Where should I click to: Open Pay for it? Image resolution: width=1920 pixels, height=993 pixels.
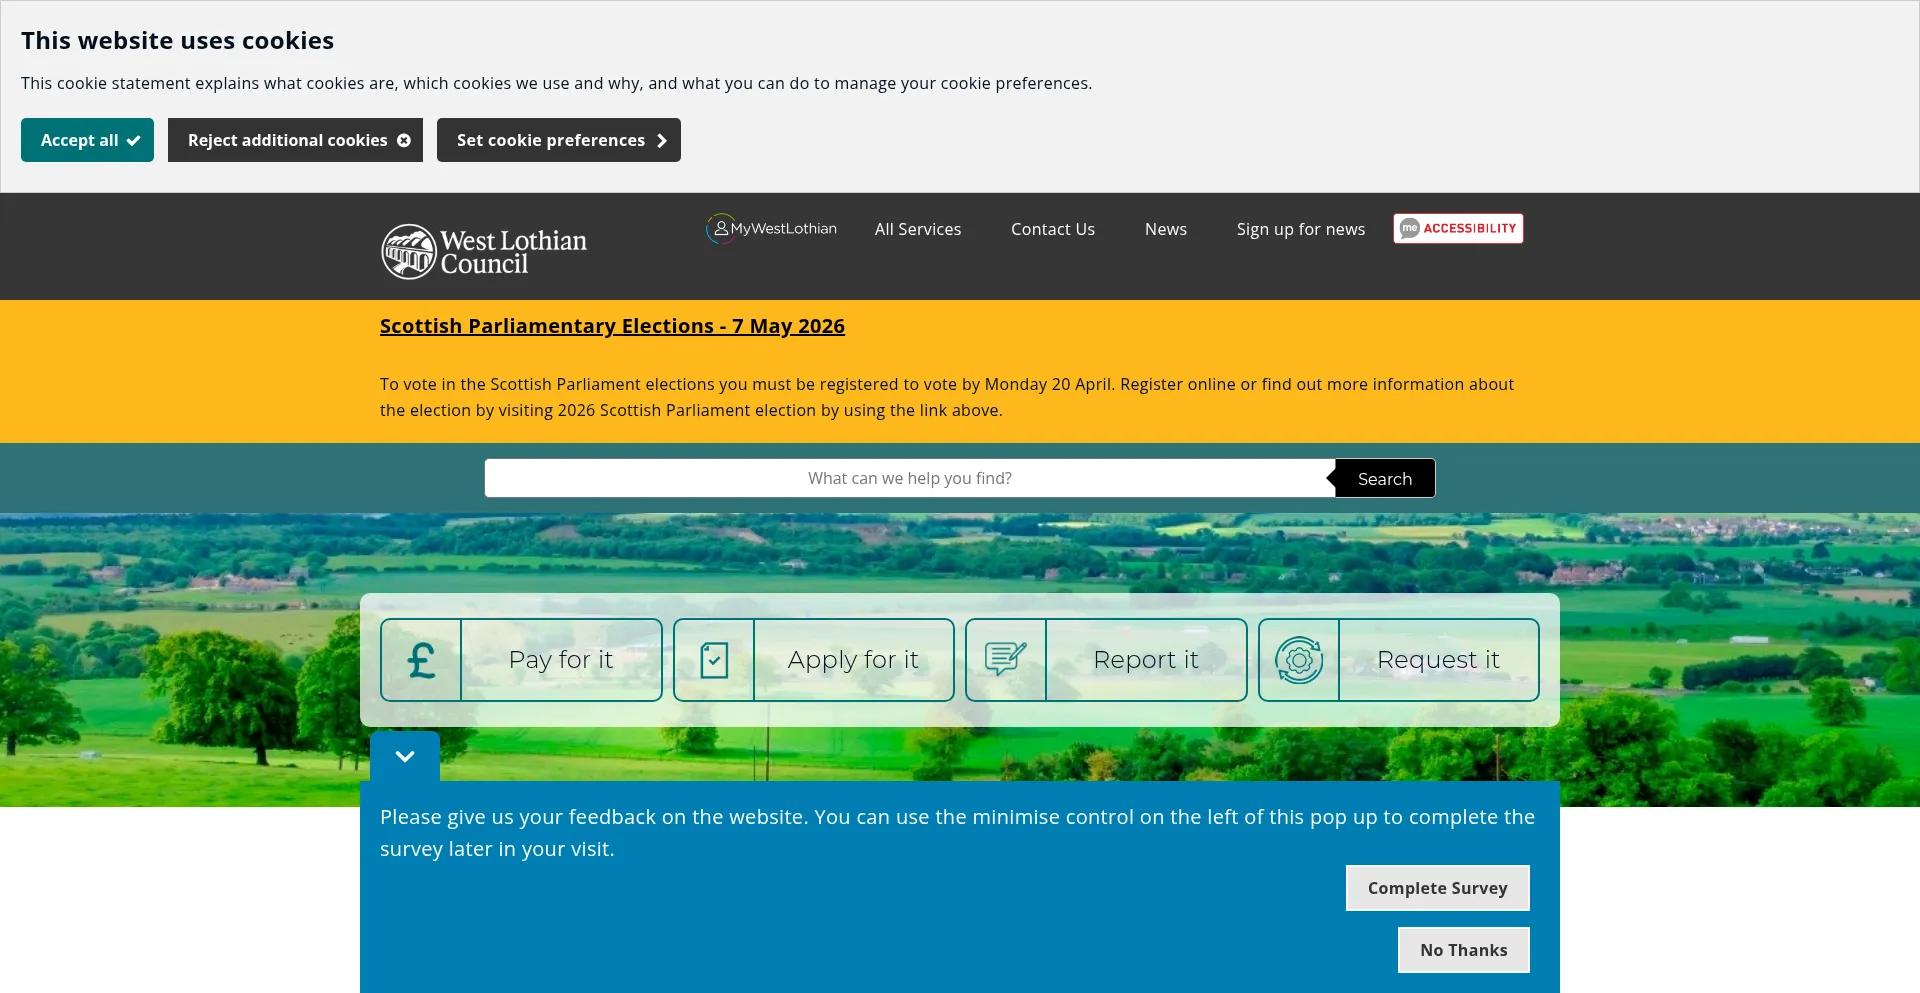[521, 660]
